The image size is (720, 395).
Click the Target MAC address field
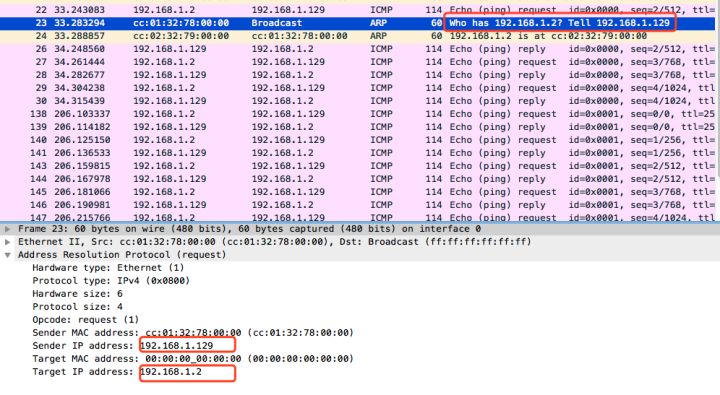(193, 359)
